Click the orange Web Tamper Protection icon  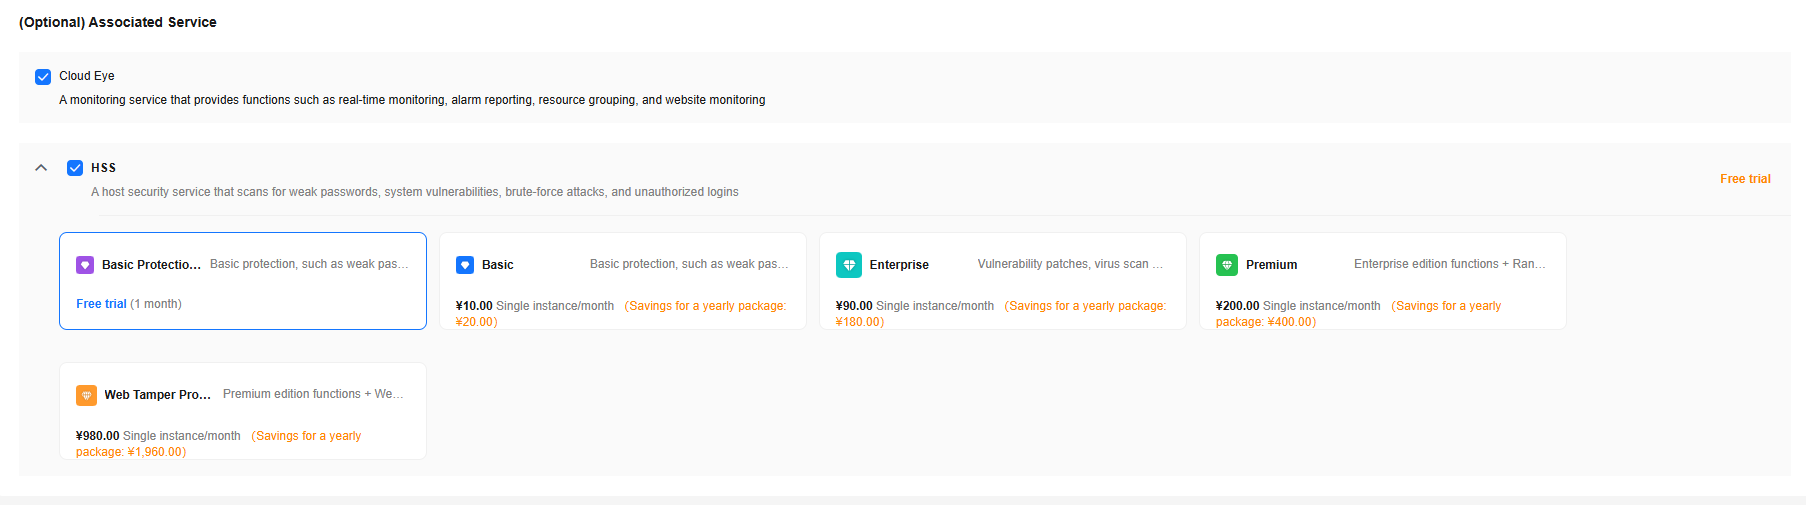pos(86,395)
